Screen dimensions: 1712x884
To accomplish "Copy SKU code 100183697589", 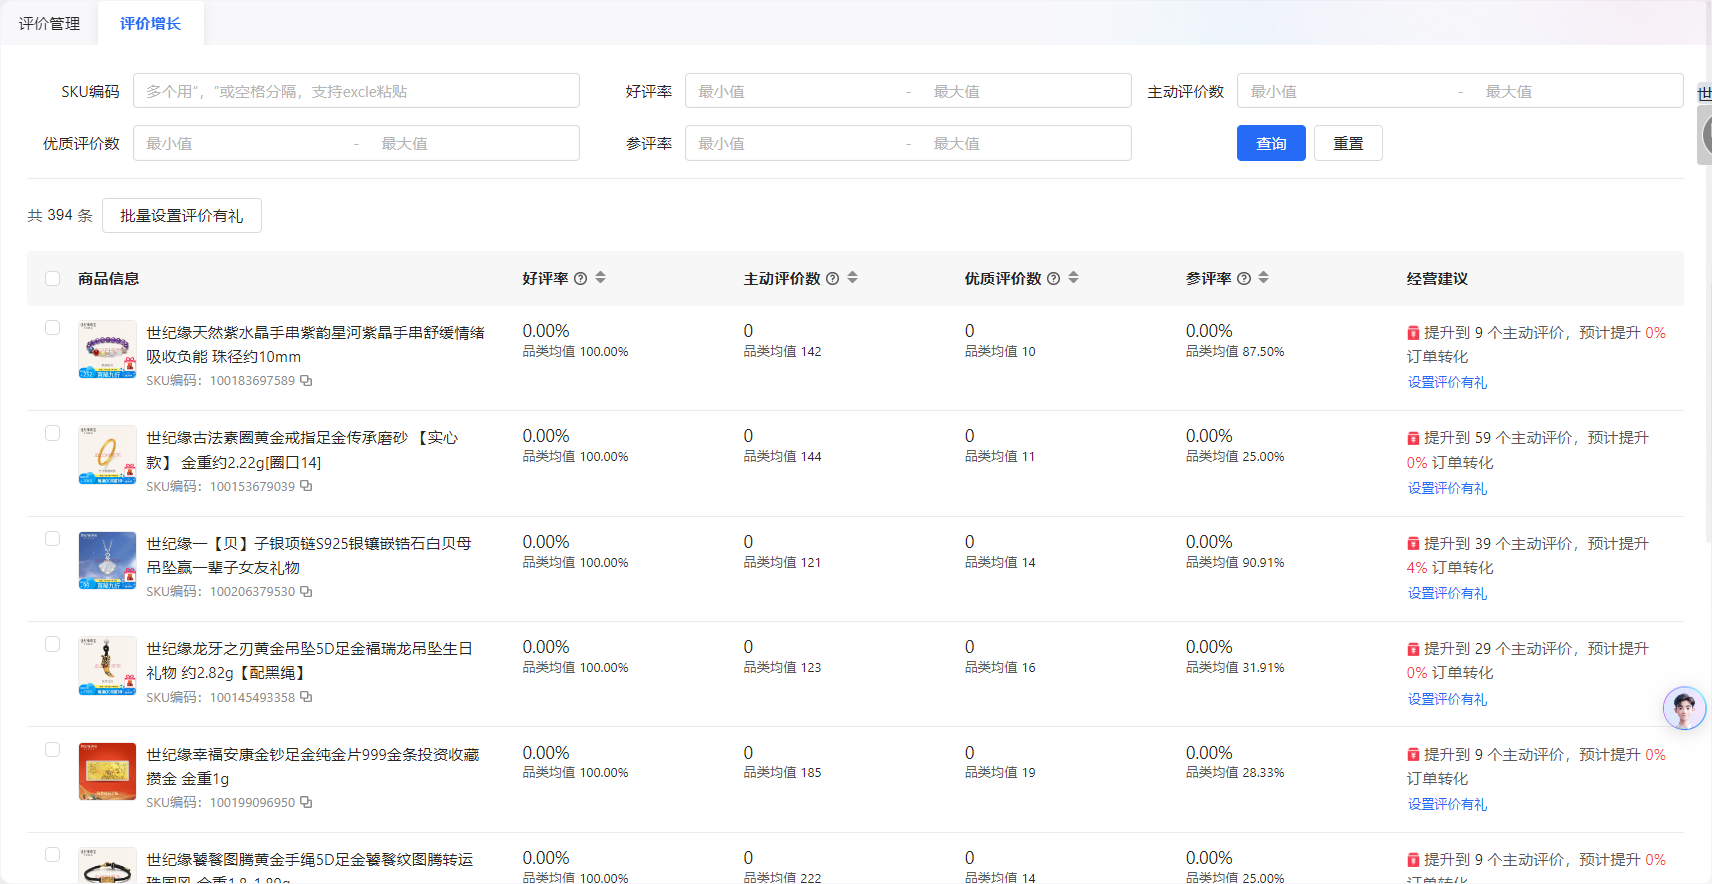I will [x=306, y=381].
